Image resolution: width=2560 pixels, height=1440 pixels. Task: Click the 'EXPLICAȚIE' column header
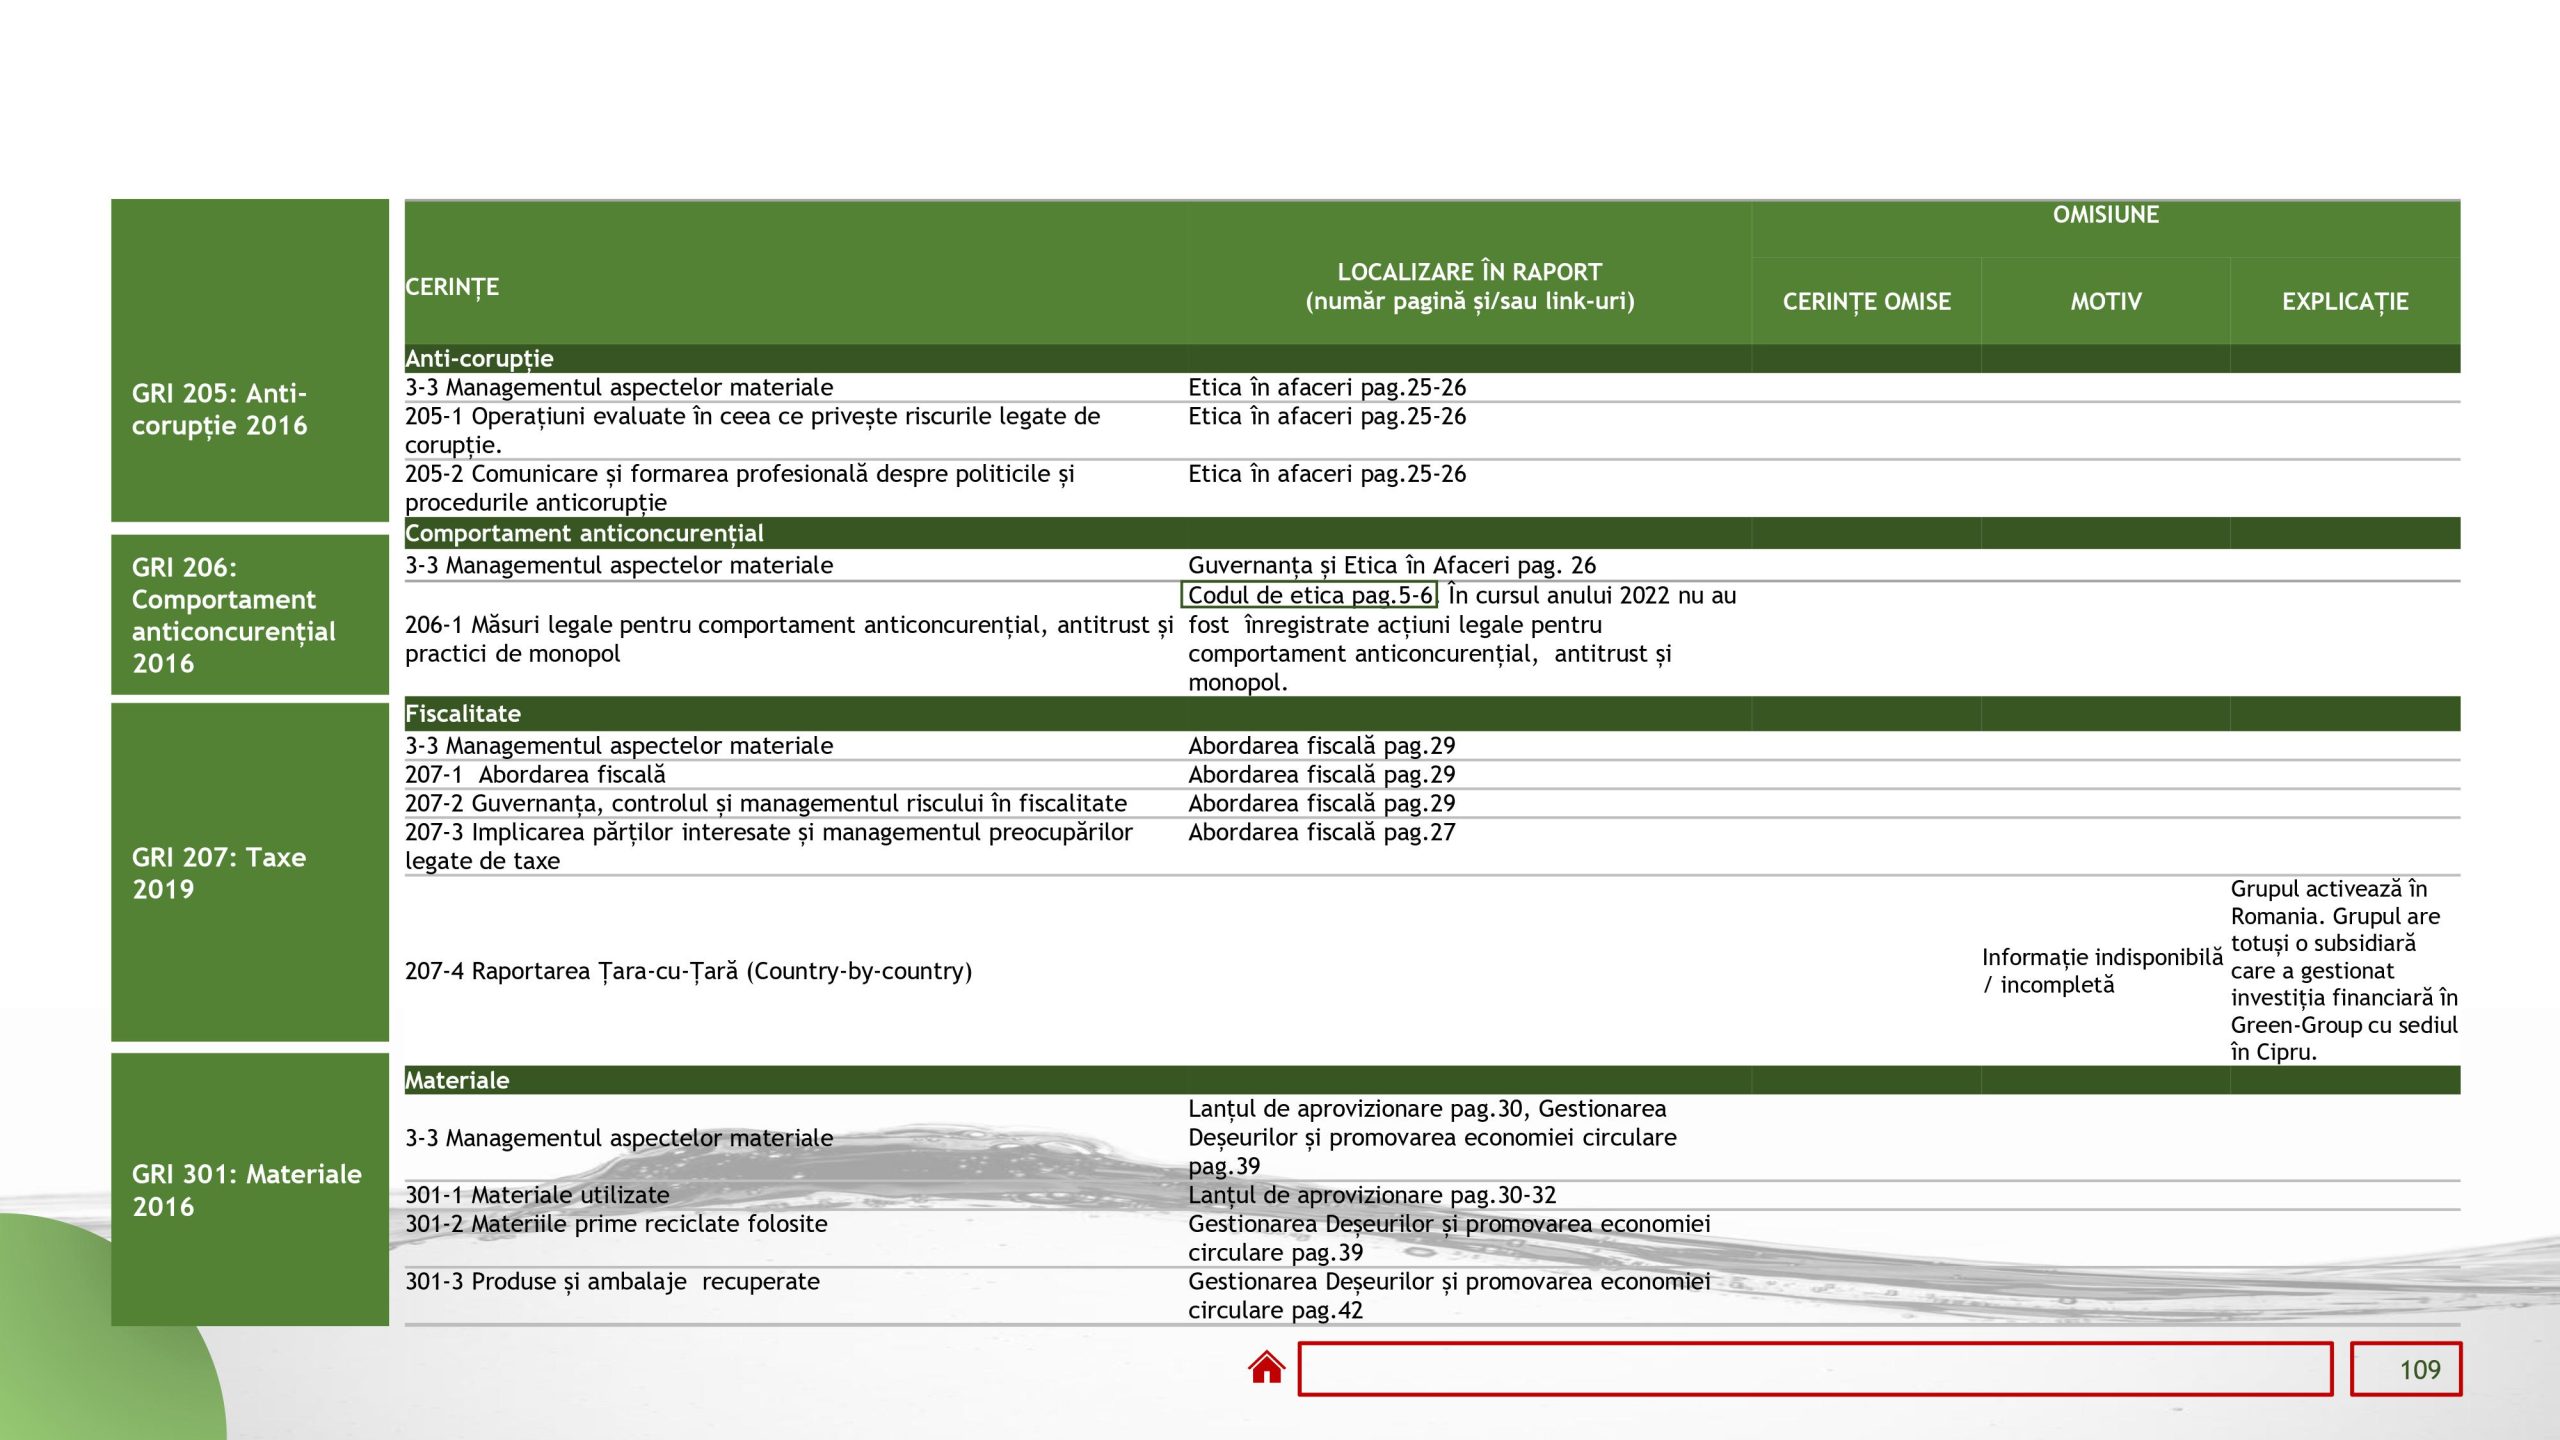point(2345,302)
